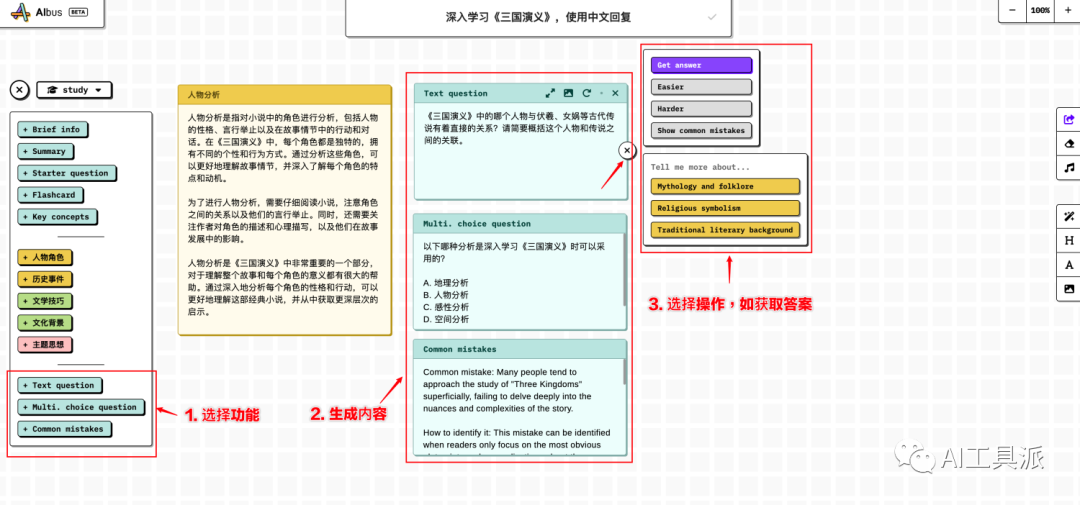Image resolution: width=1080 pixels, height=505 pixels.
Task: Close the left study panel
Action: point(20,90)
